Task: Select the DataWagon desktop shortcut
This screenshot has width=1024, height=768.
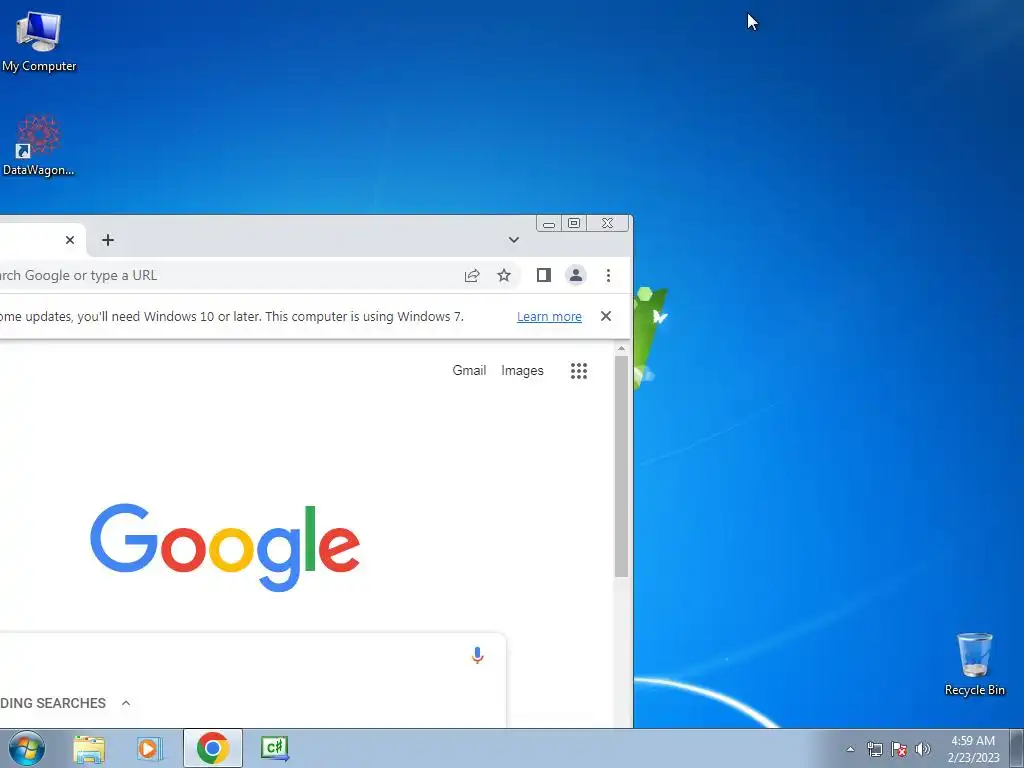Action: (39, 146)
